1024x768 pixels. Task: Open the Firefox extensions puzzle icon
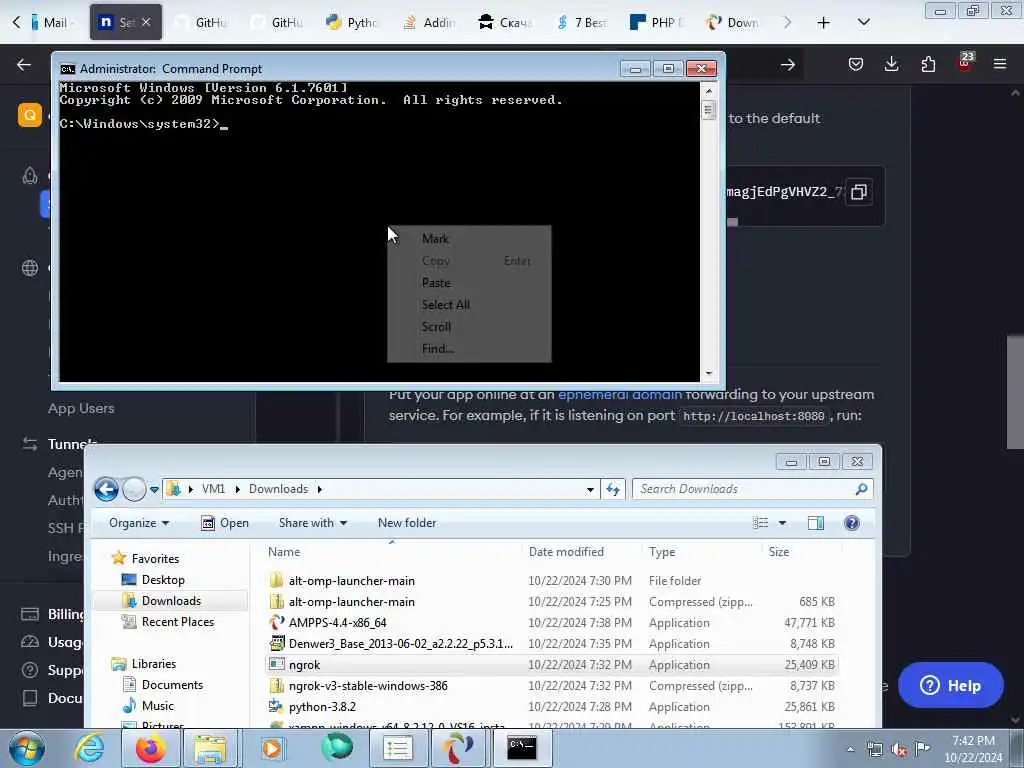click(928, 64)
